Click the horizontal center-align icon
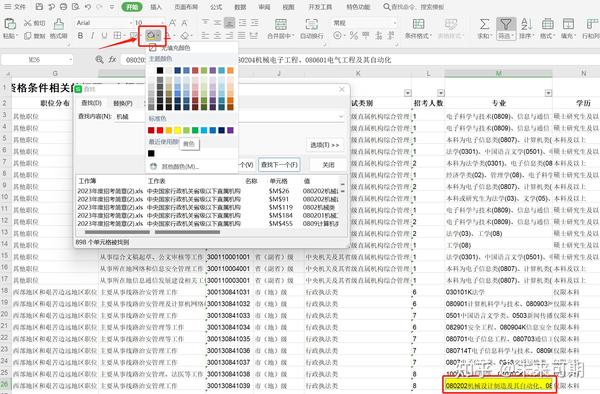 [x=217, y=36]
